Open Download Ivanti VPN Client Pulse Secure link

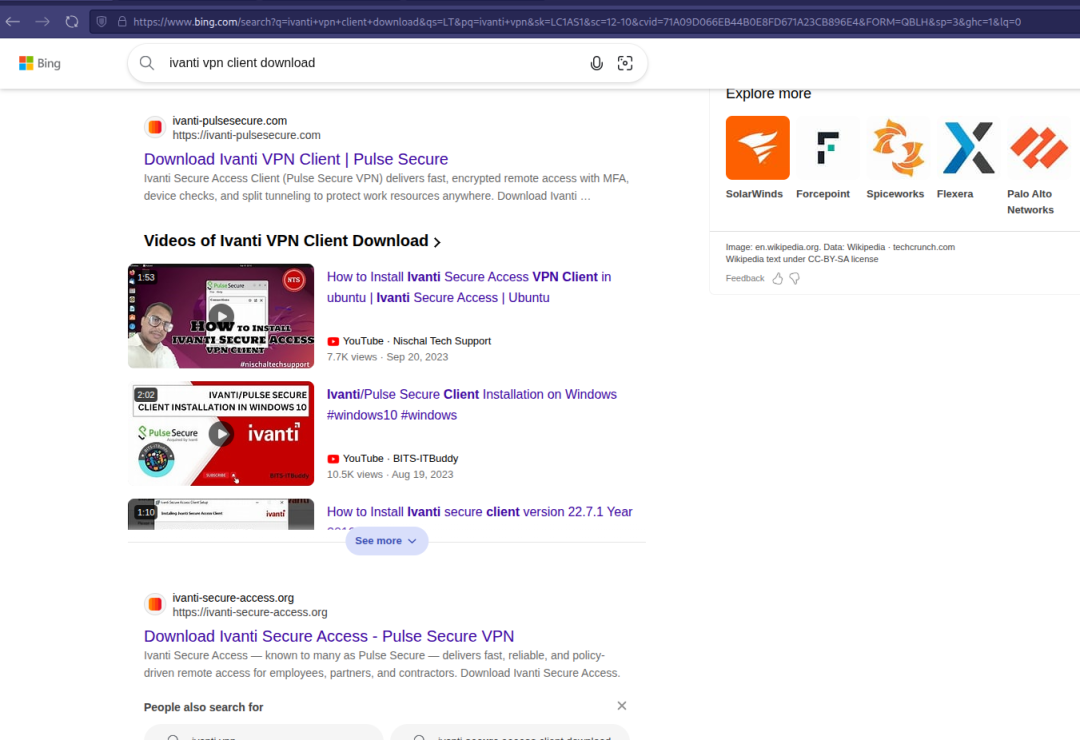tap(296, 159)
